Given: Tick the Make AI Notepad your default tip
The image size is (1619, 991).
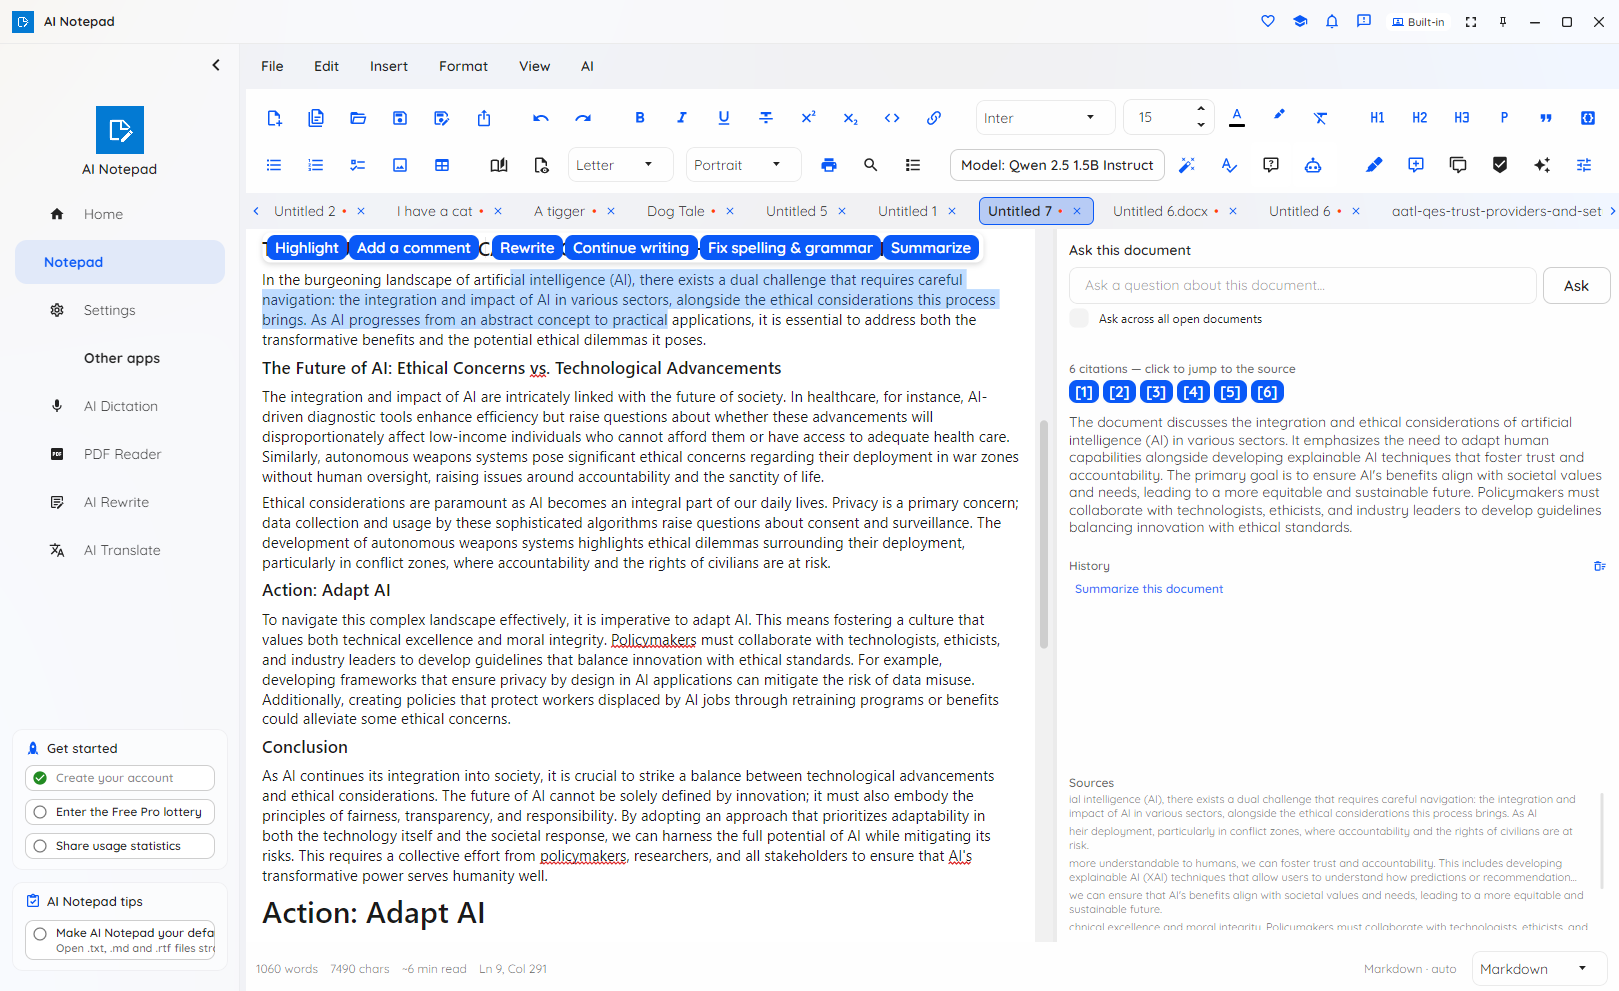Looking at the screenshot, I should [40, 934].
